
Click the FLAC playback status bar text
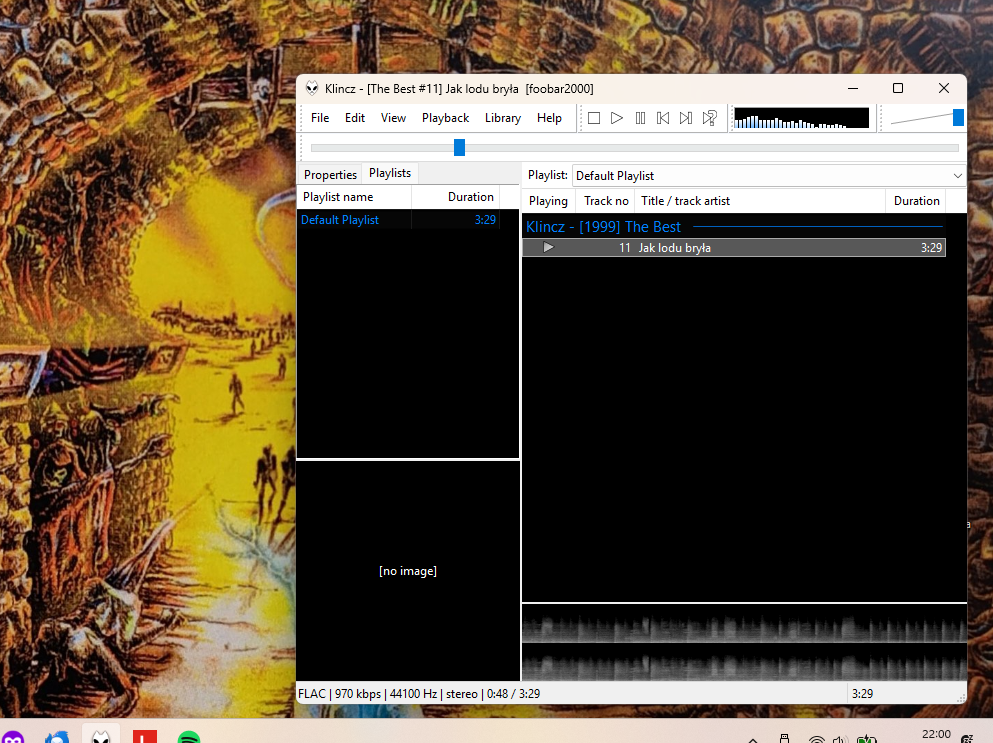pyautogui.click(x=419, y=694)
